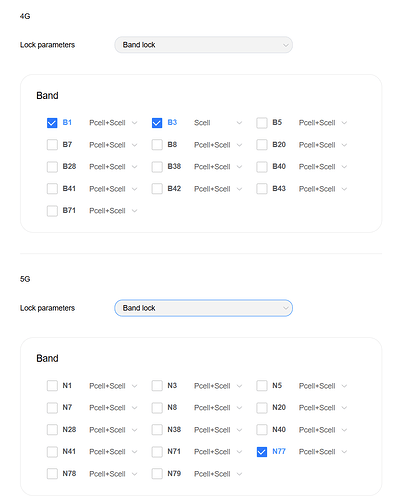Tick the B20 band checkbox
The width and height of the screenshot is (395, 500).
[x=262, y=145]
